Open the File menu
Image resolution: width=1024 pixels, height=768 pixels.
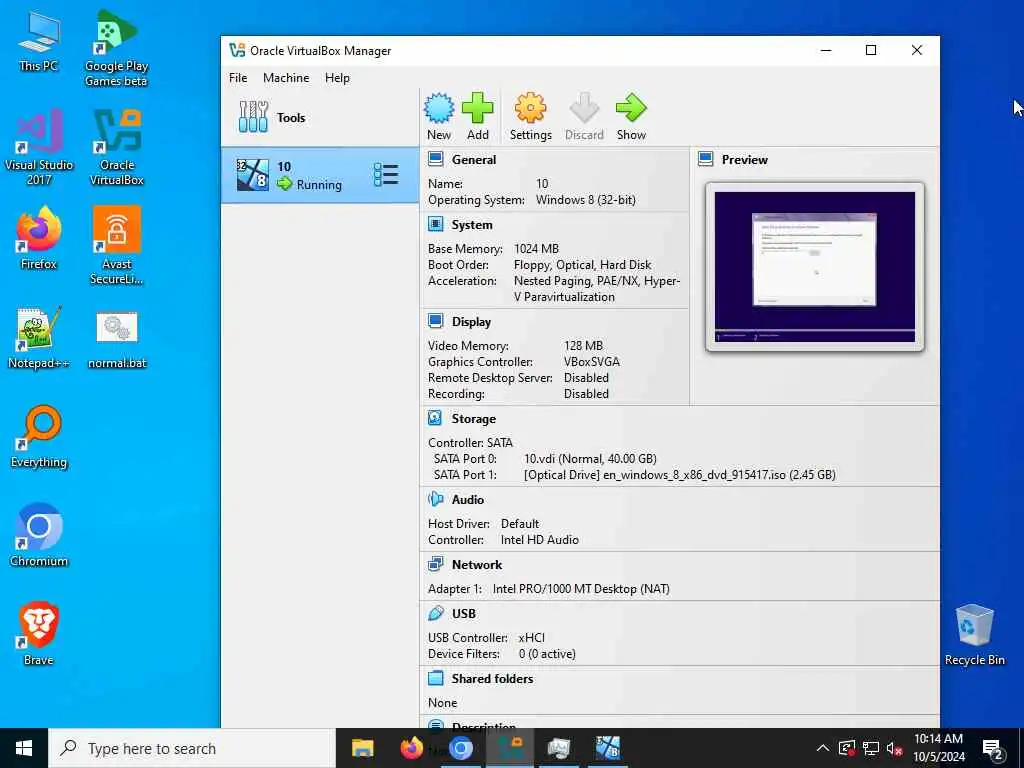(x=238, y=78)
